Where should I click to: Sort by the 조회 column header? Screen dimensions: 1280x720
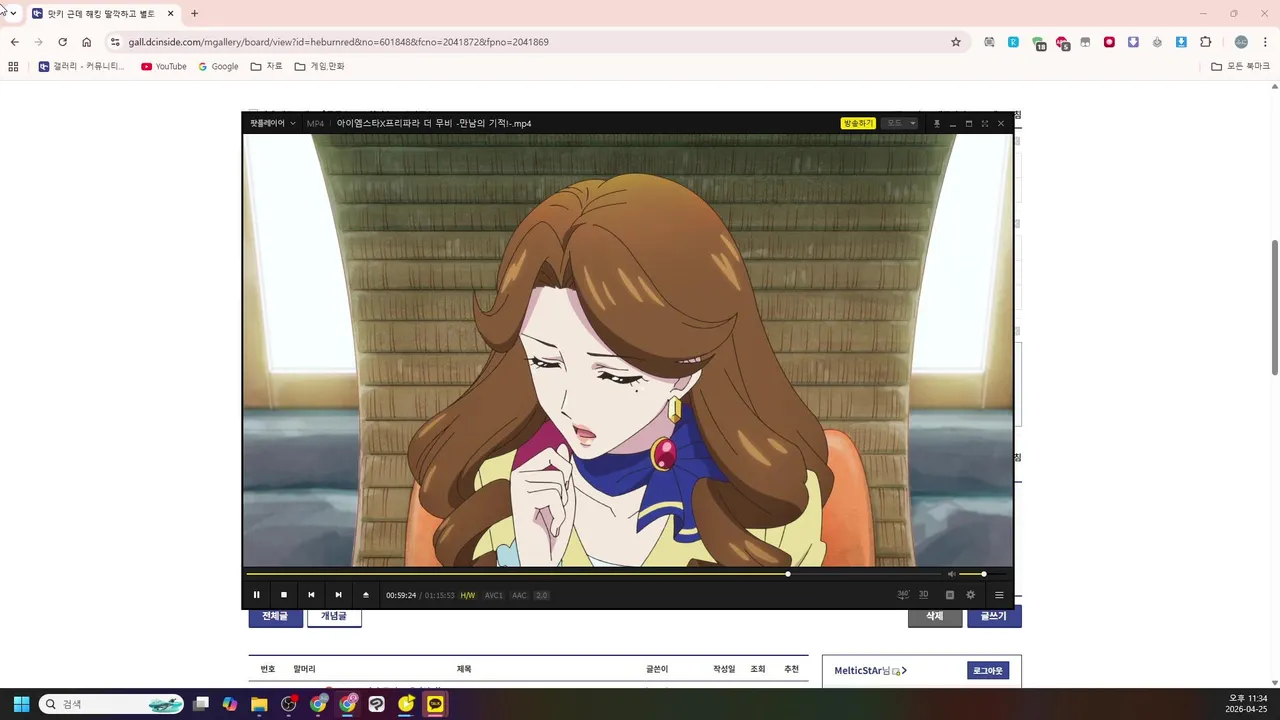(x=757, y=669)
